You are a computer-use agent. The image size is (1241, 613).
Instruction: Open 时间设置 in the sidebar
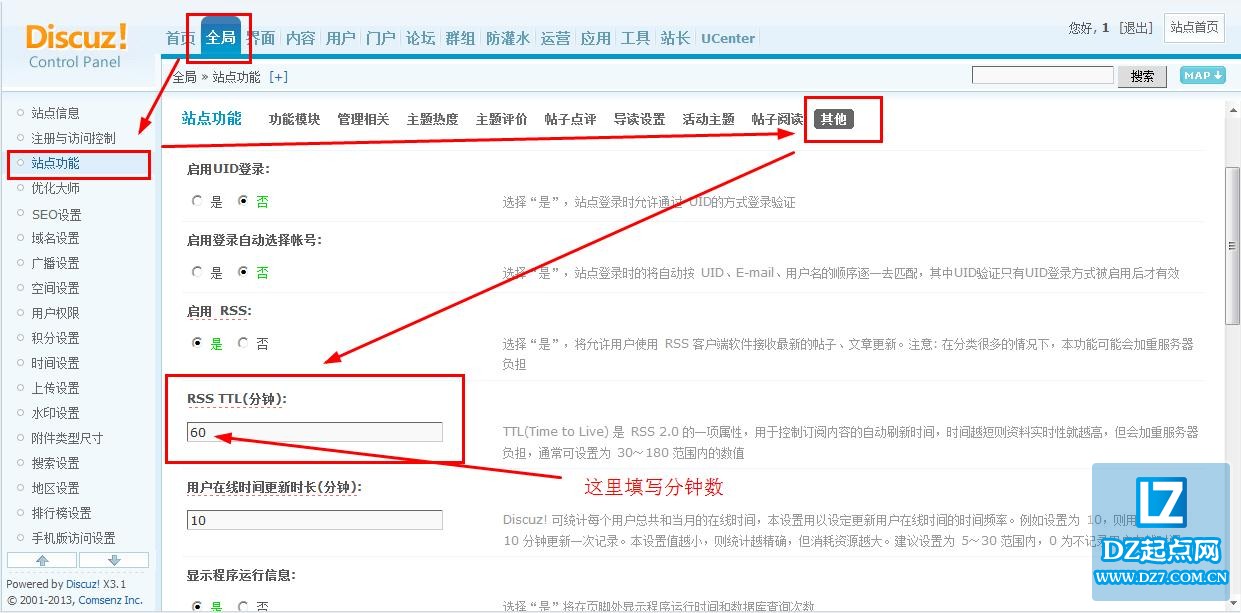click(55, 363)
